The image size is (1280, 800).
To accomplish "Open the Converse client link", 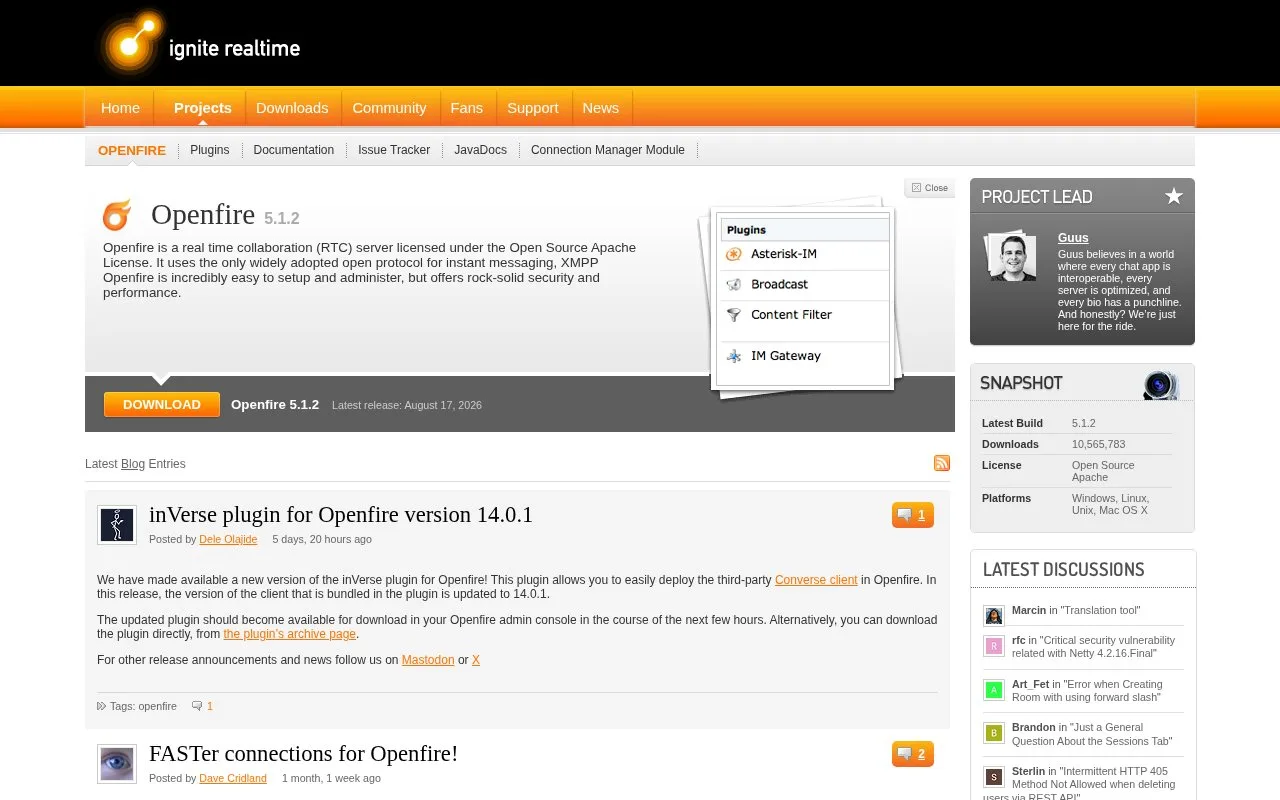I will coord(816,580).
